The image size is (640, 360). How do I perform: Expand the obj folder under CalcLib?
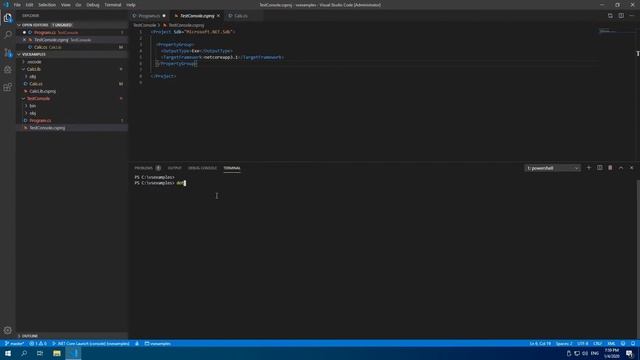click(33, 76)
